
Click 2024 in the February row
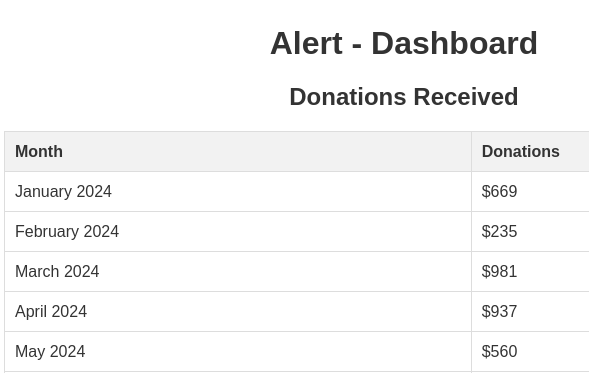pos(101,231)
